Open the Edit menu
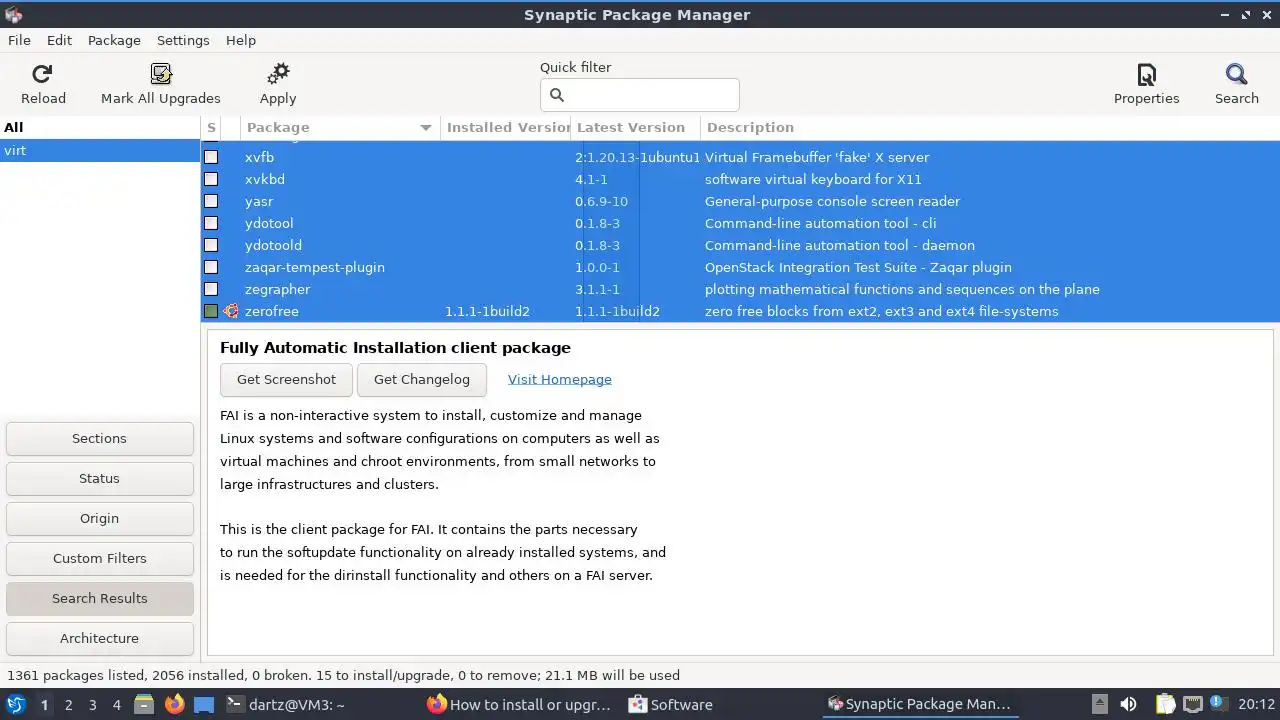 [59, 40]
